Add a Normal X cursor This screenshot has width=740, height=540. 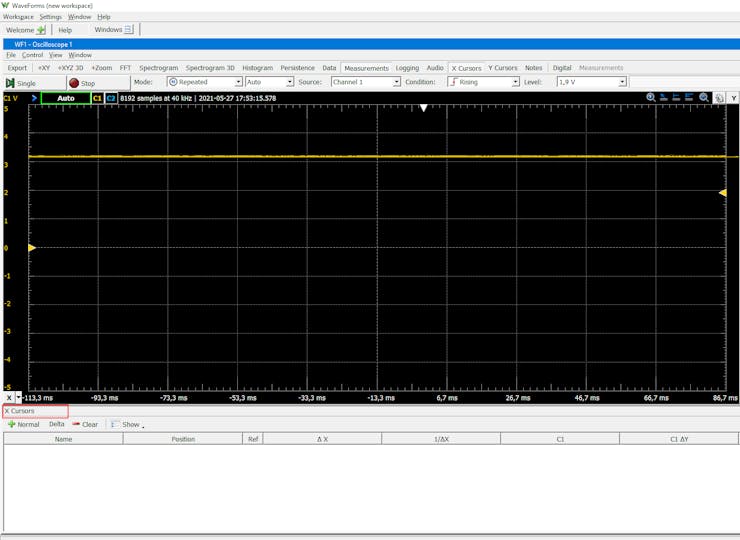point(23,424)
